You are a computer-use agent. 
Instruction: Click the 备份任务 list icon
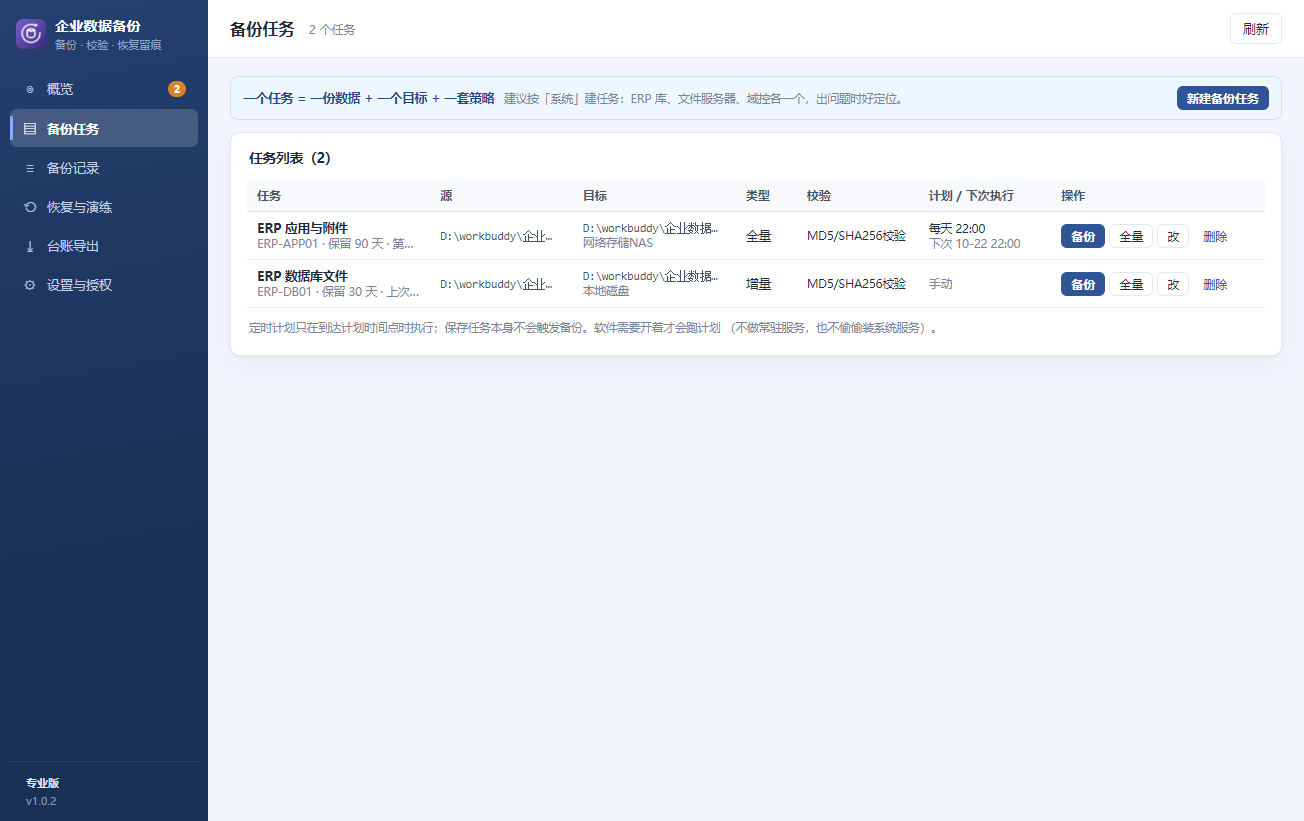point(30,129)
